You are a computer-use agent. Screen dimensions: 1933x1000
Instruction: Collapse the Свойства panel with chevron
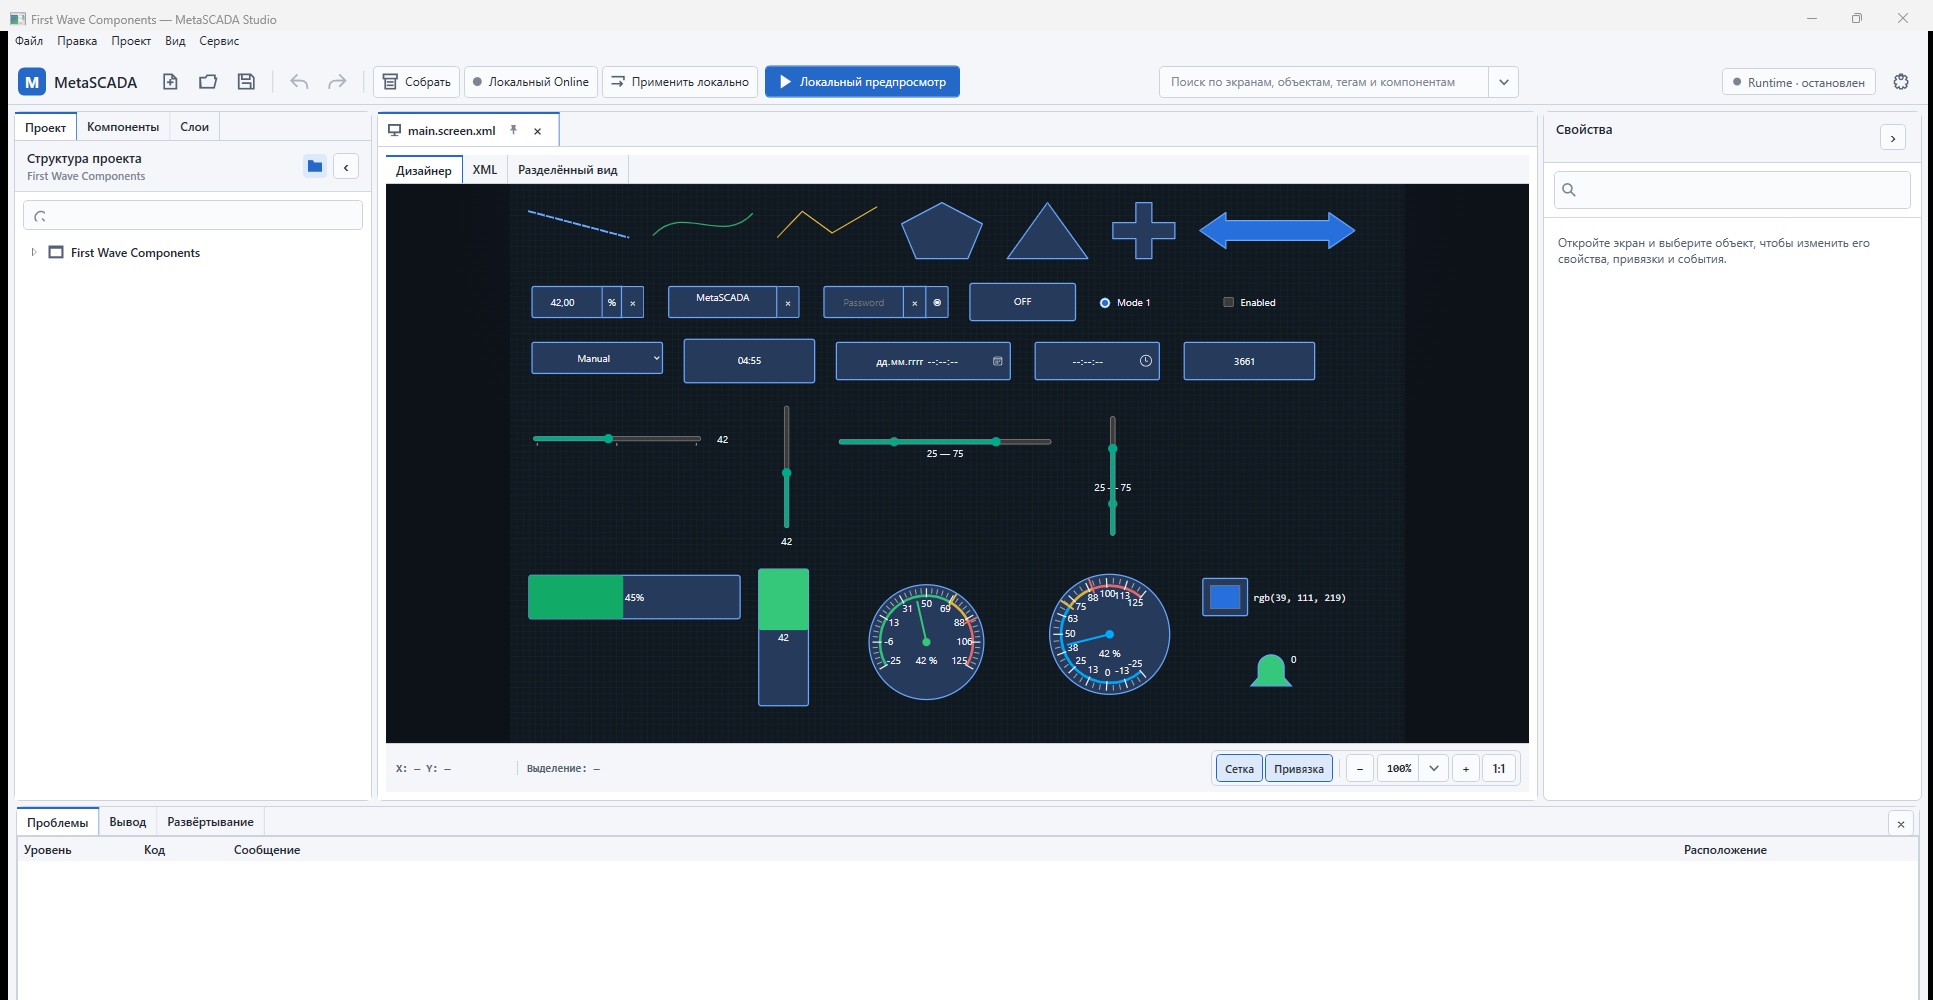click(1893, 138)
